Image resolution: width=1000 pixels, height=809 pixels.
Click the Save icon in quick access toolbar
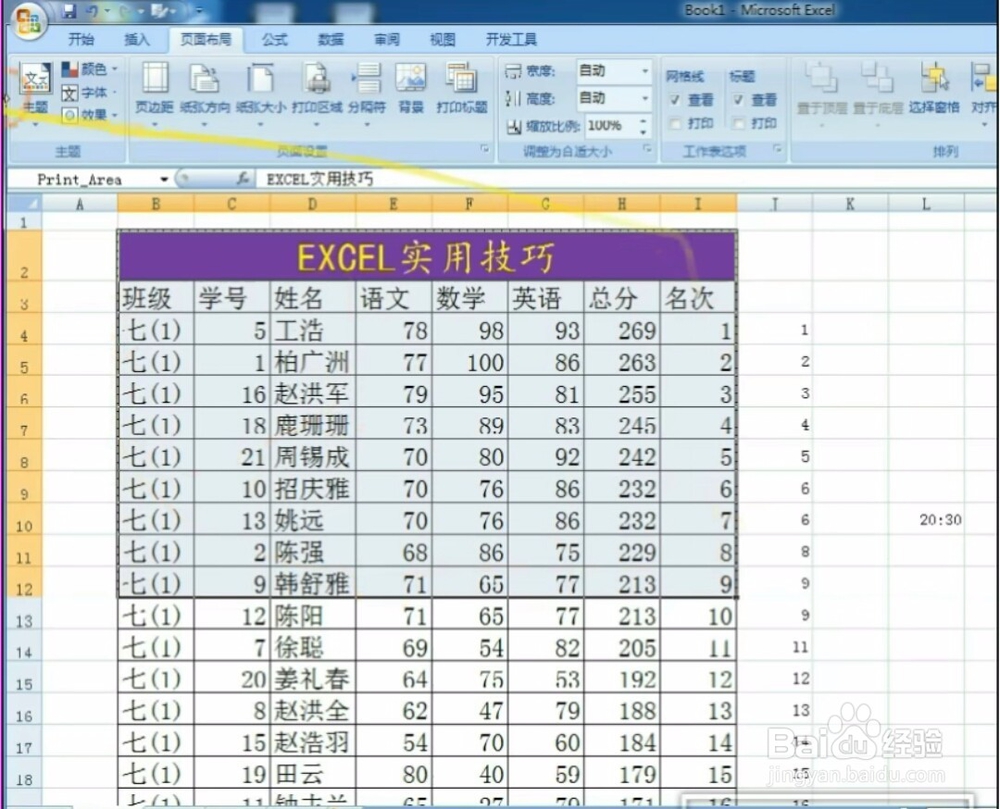[x=69, y=11]
